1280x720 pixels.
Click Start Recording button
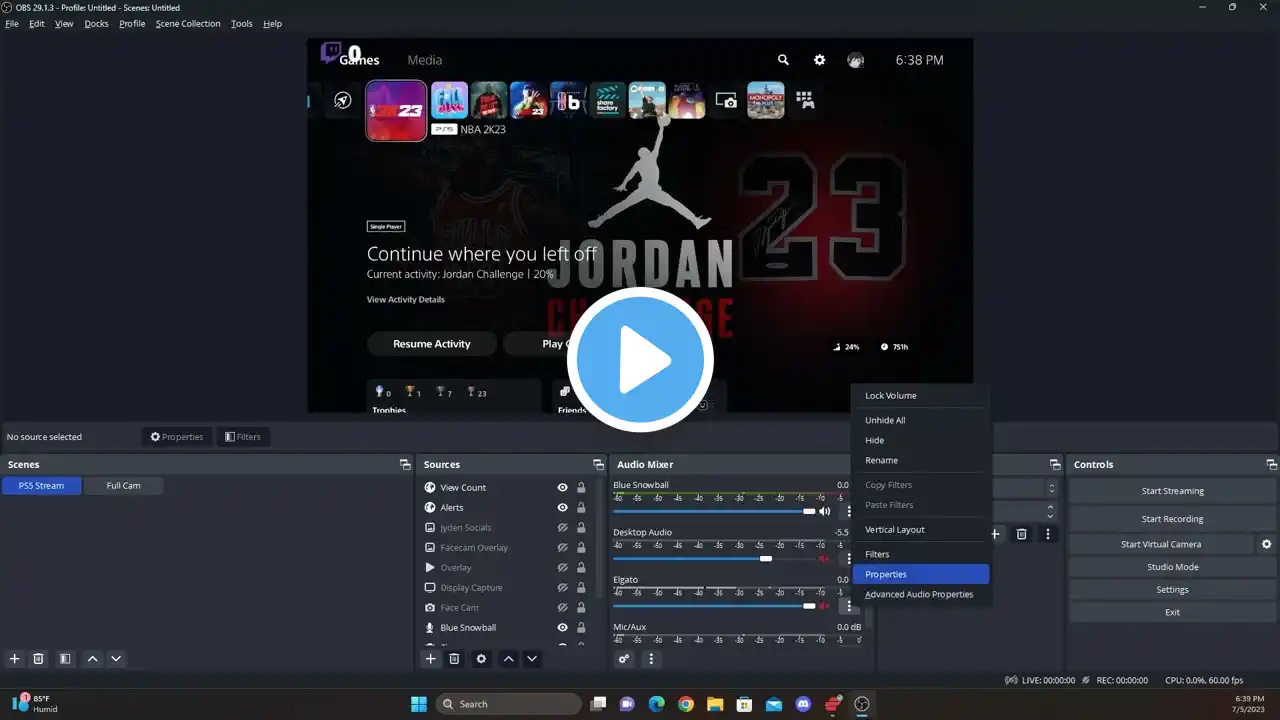tap(1172, 519)
